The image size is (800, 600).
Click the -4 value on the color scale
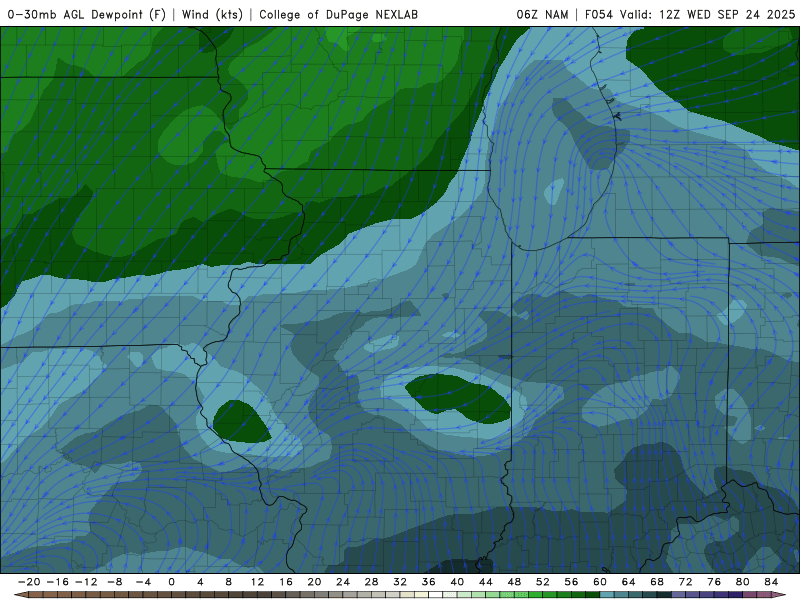click(x=143, y=582)
